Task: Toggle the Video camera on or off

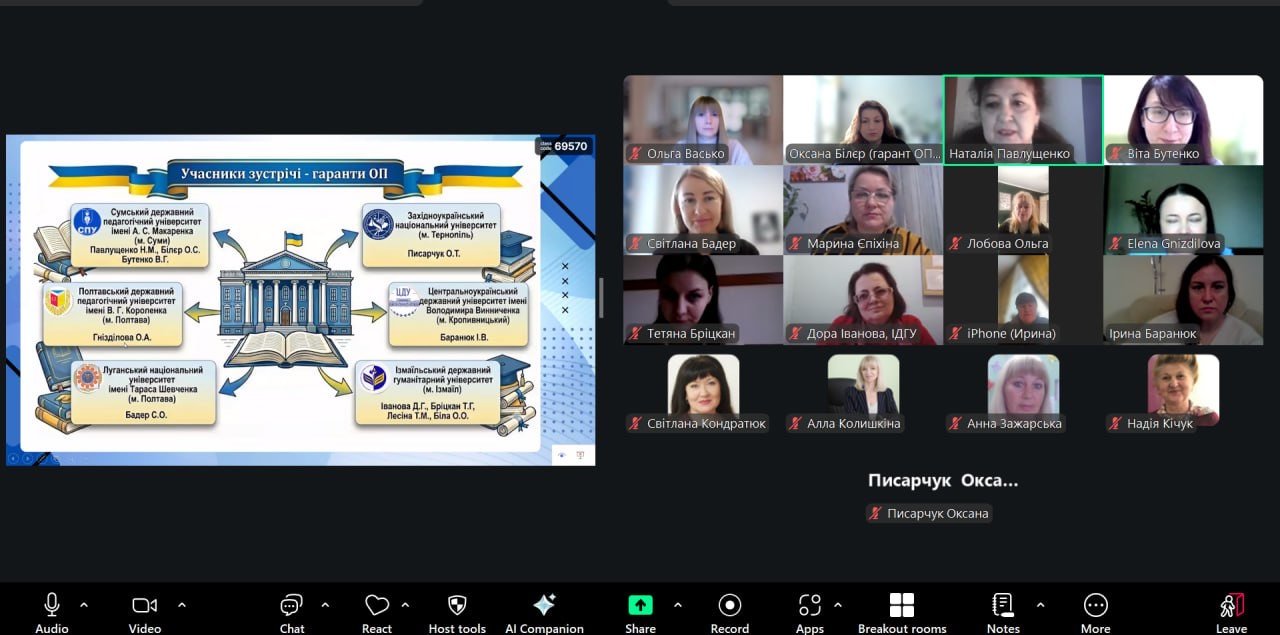Action: click(145, 606)
